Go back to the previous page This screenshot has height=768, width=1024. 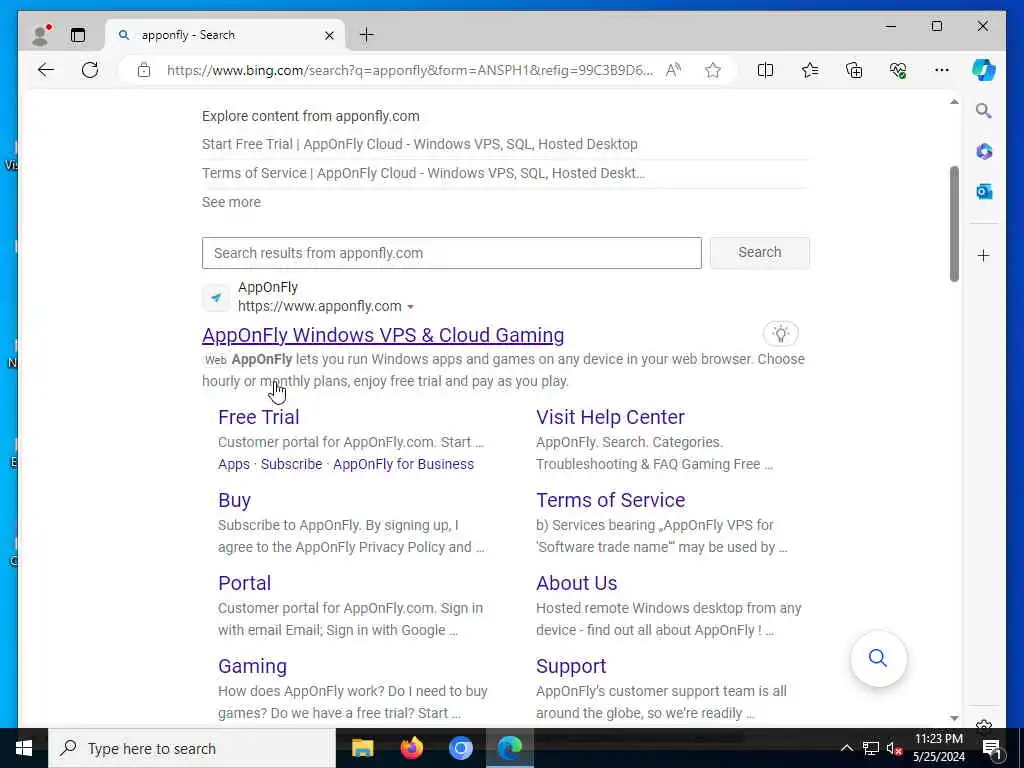coord(46,70)
